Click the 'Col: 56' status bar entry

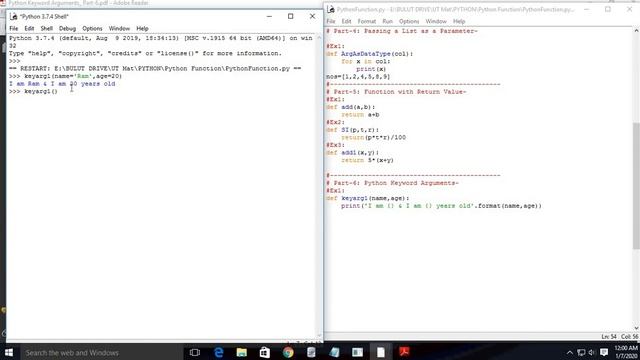pos(629,337)
